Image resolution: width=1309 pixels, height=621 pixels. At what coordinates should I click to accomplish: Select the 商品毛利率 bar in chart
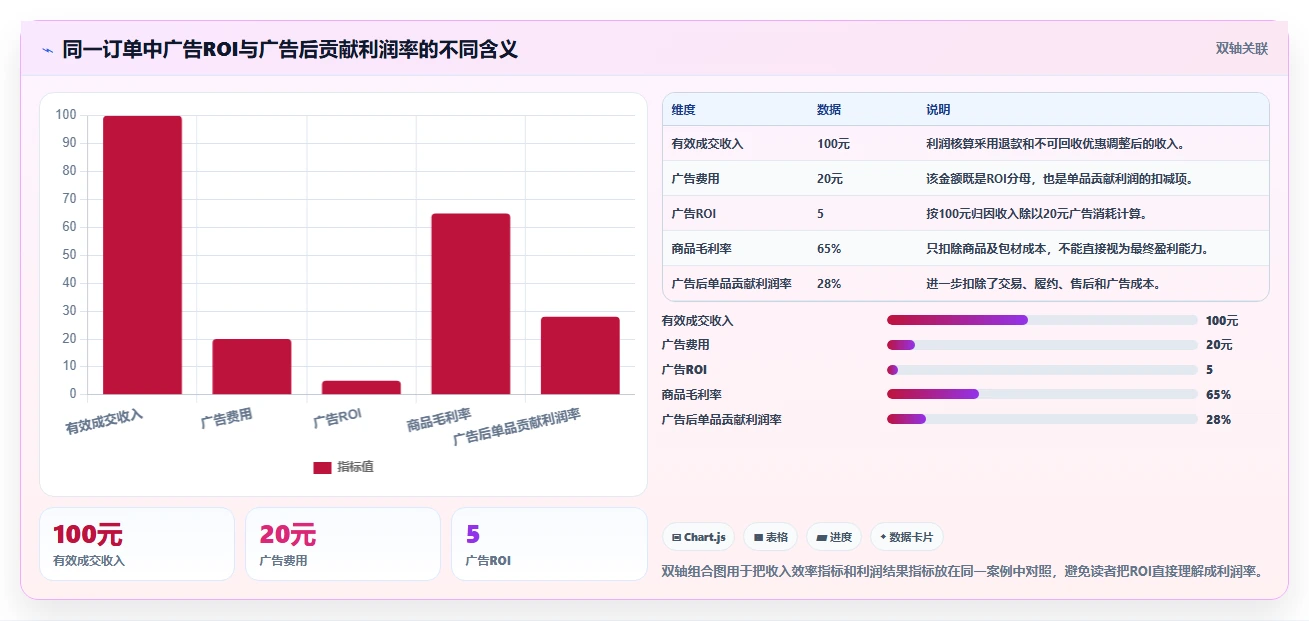click(x=470, y=304)
